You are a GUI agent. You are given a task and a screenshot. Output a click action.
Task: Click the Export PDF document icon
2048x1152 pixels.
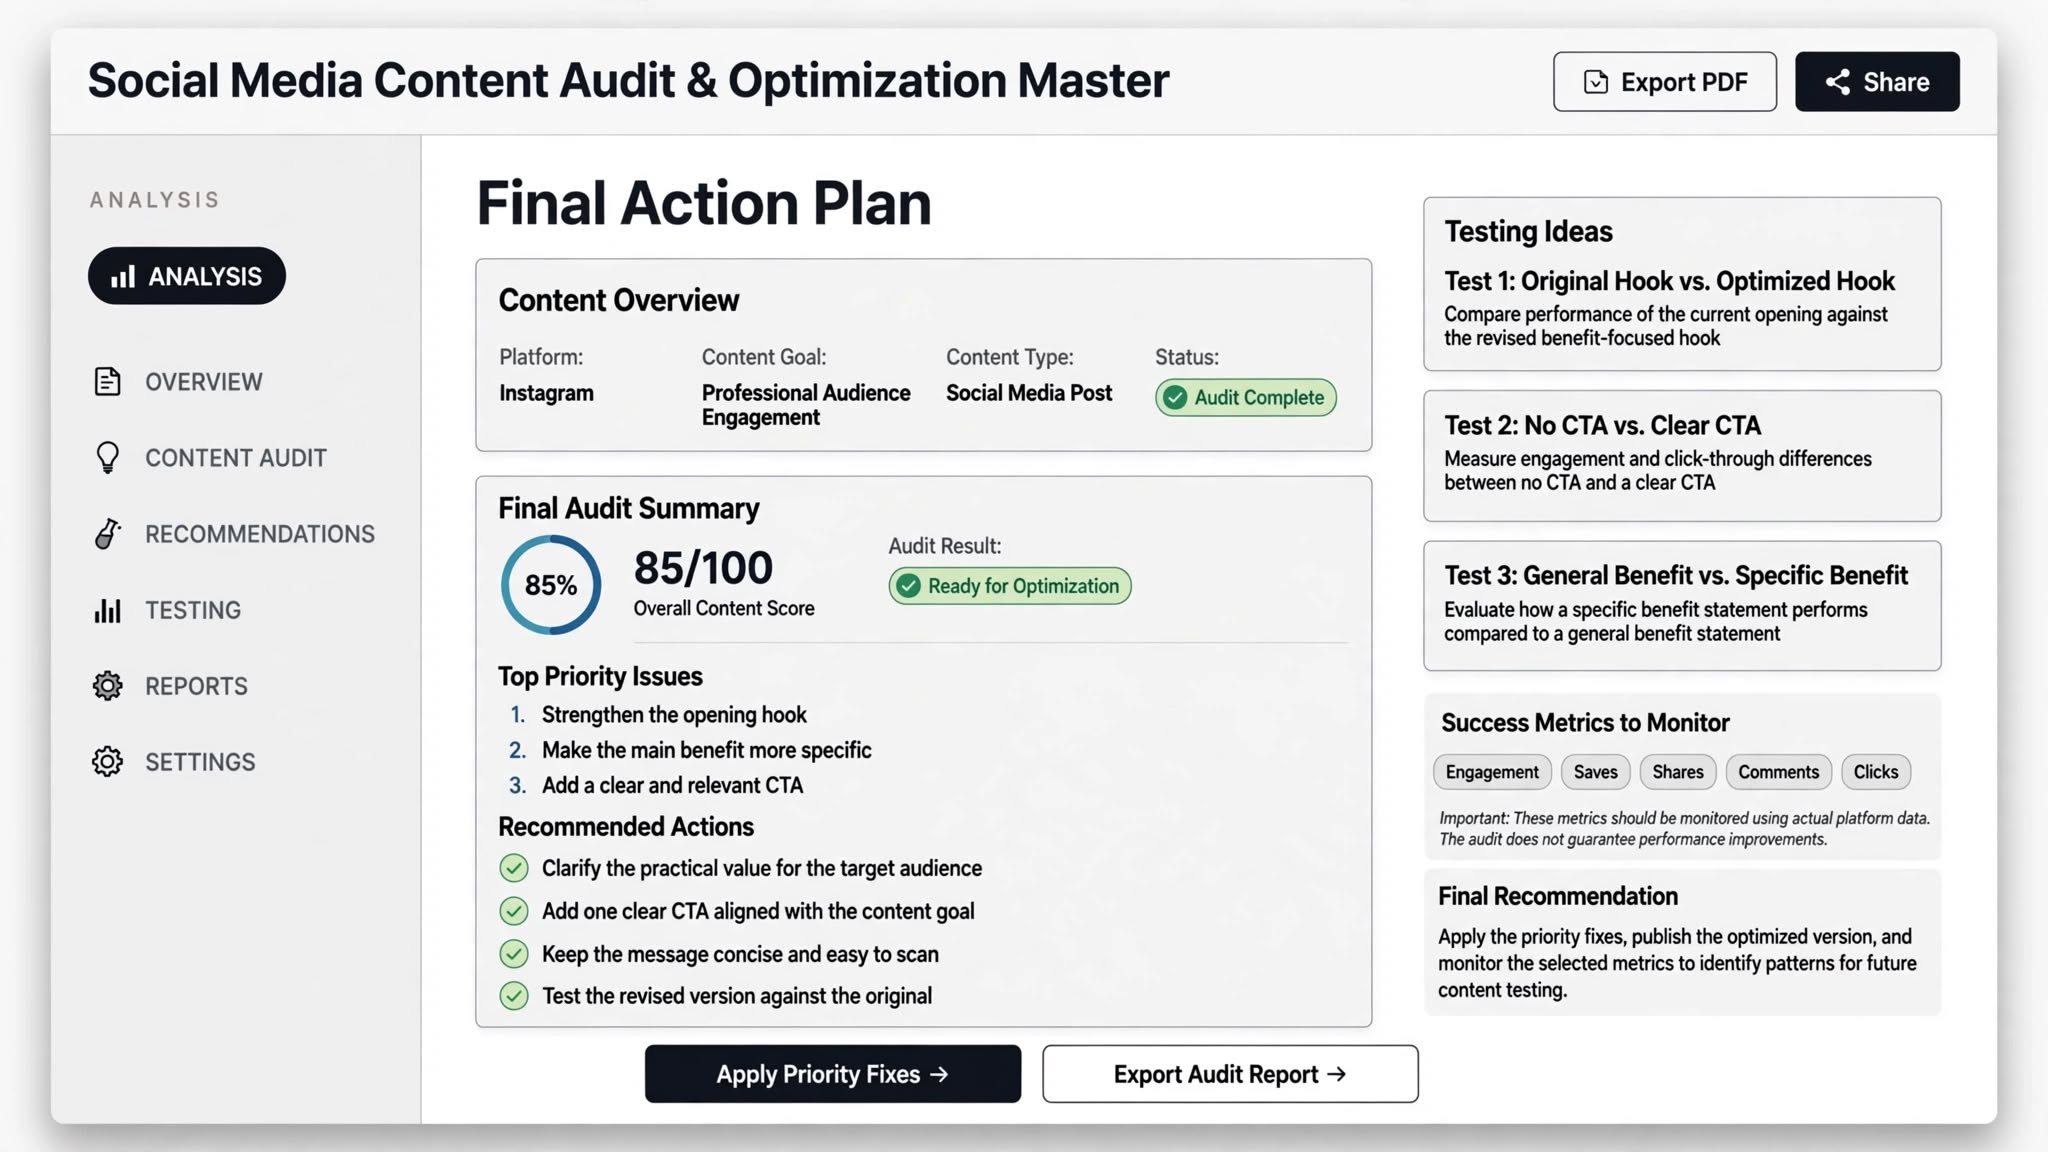tap(1596, 82)
